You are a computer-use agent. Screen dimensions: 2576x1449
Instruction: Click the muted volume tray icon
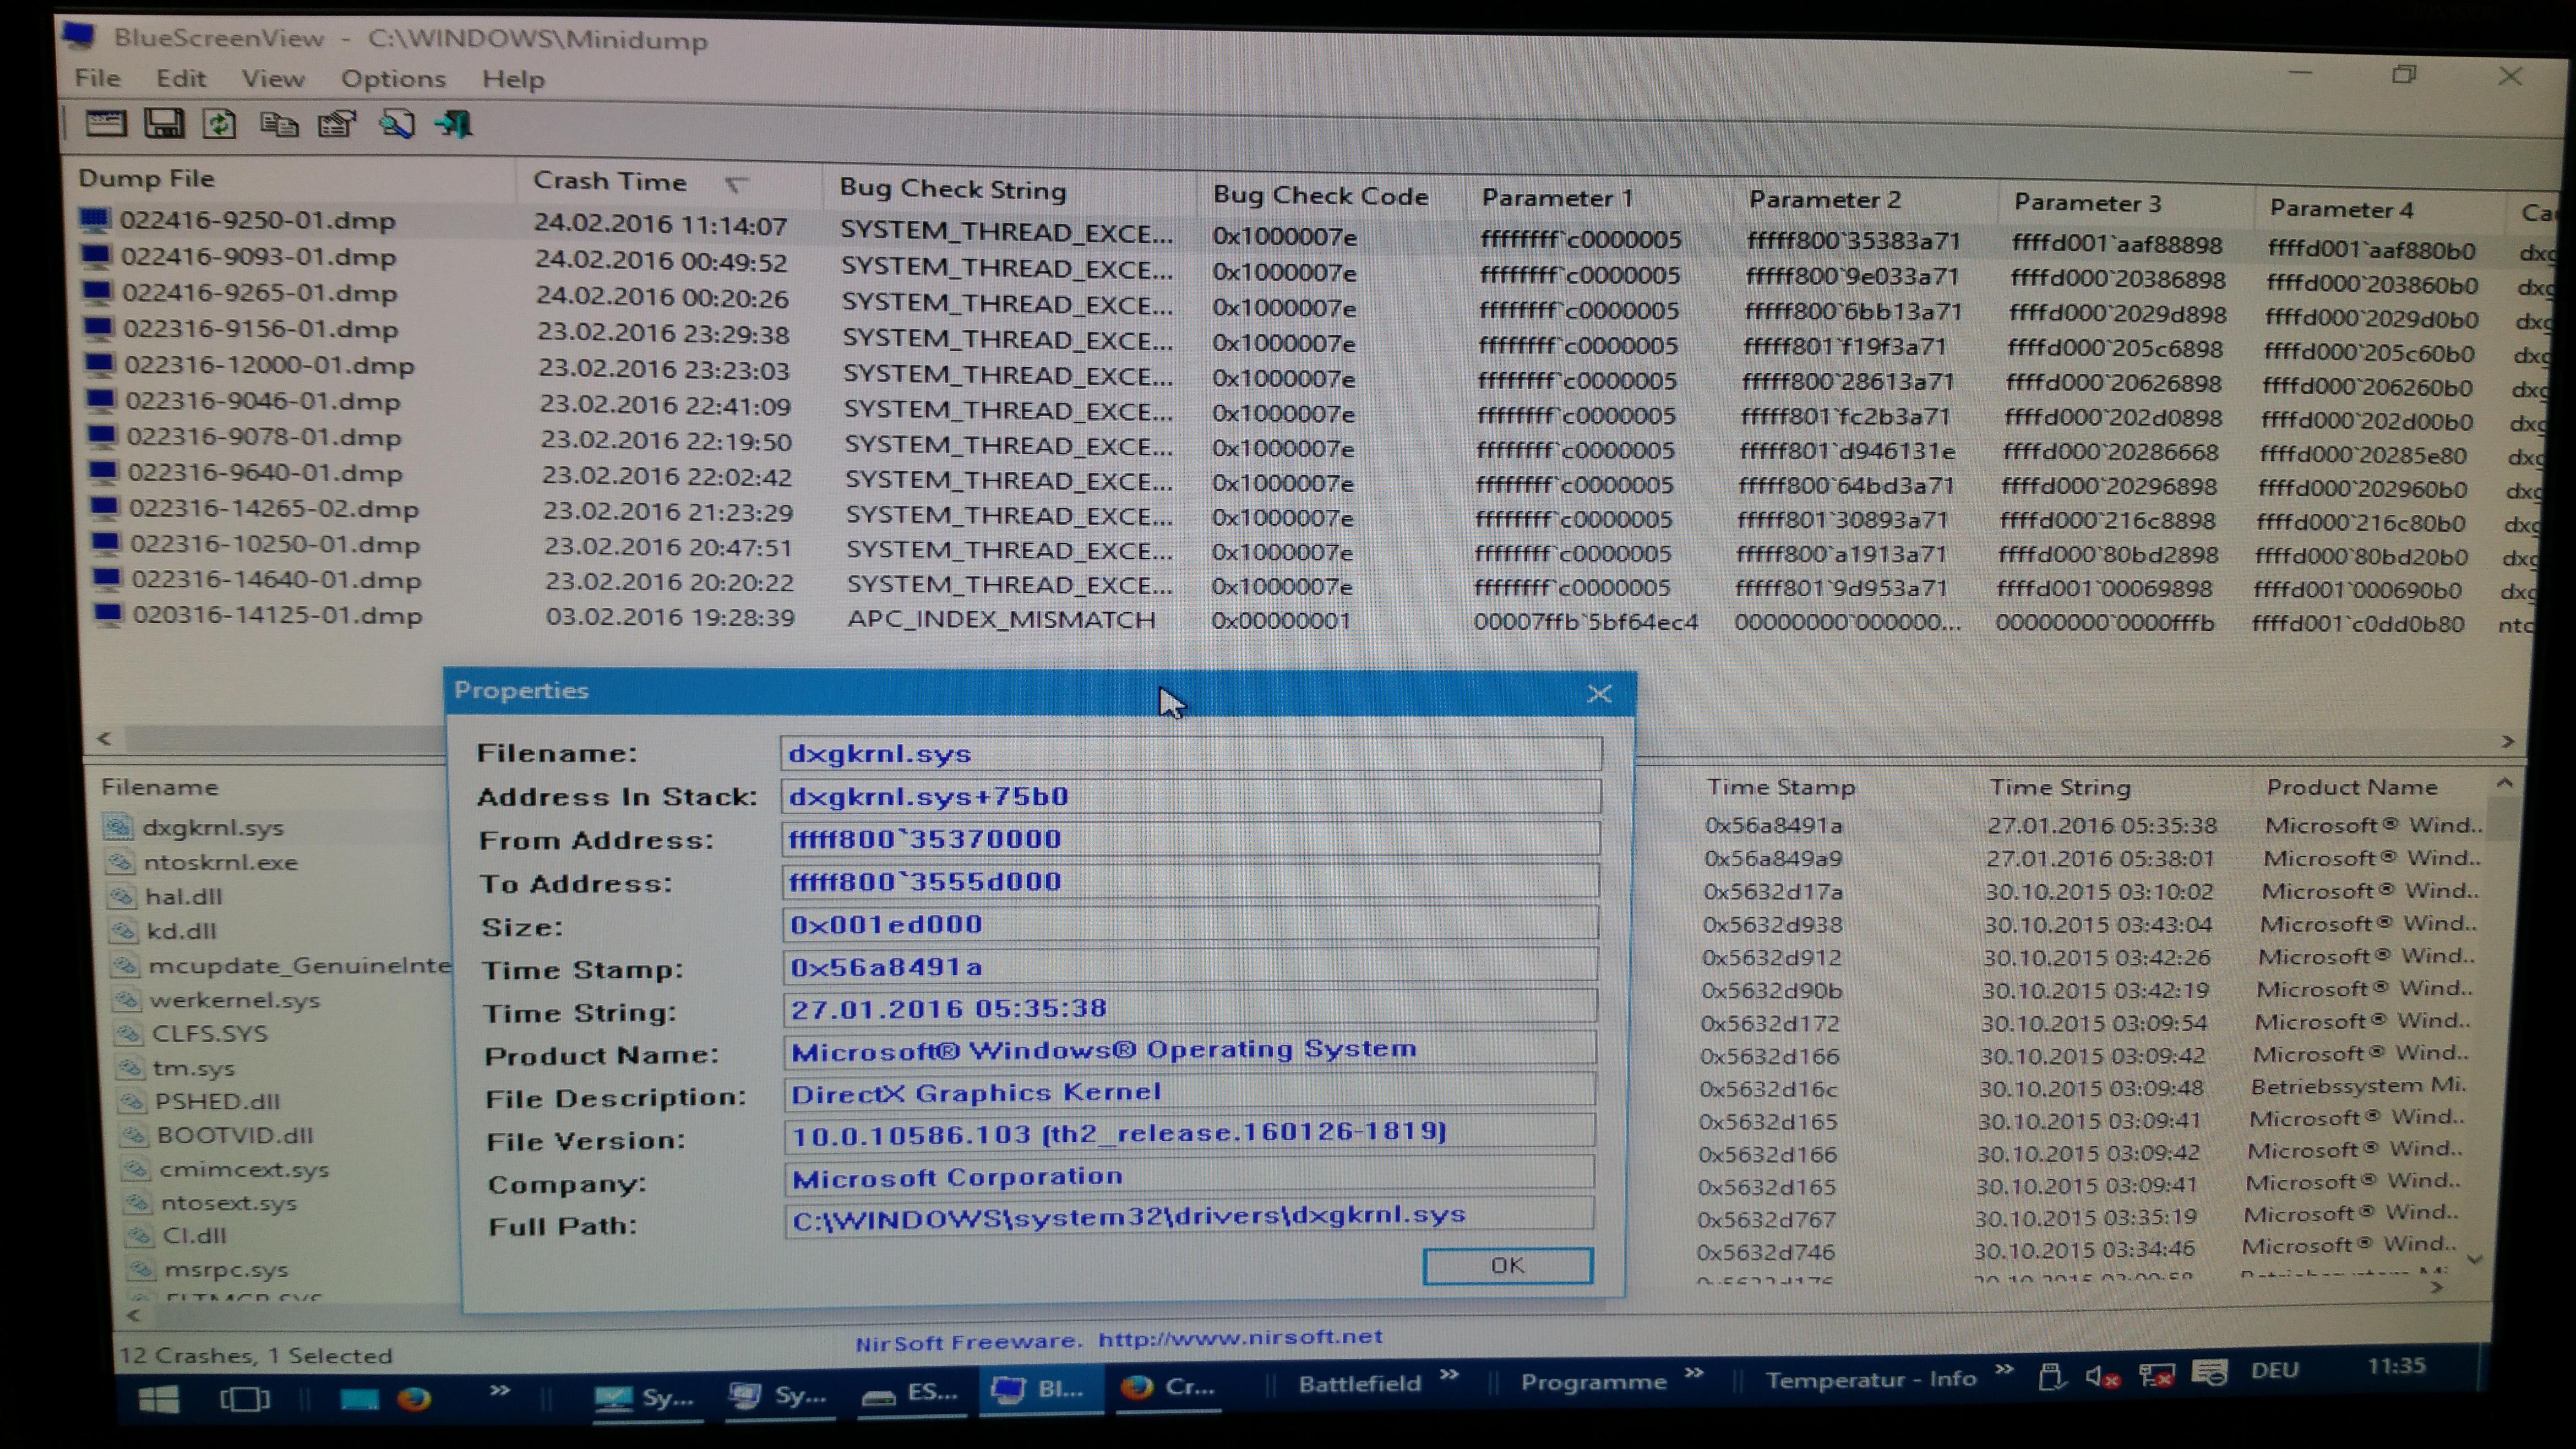[x=2101, y=1377]
